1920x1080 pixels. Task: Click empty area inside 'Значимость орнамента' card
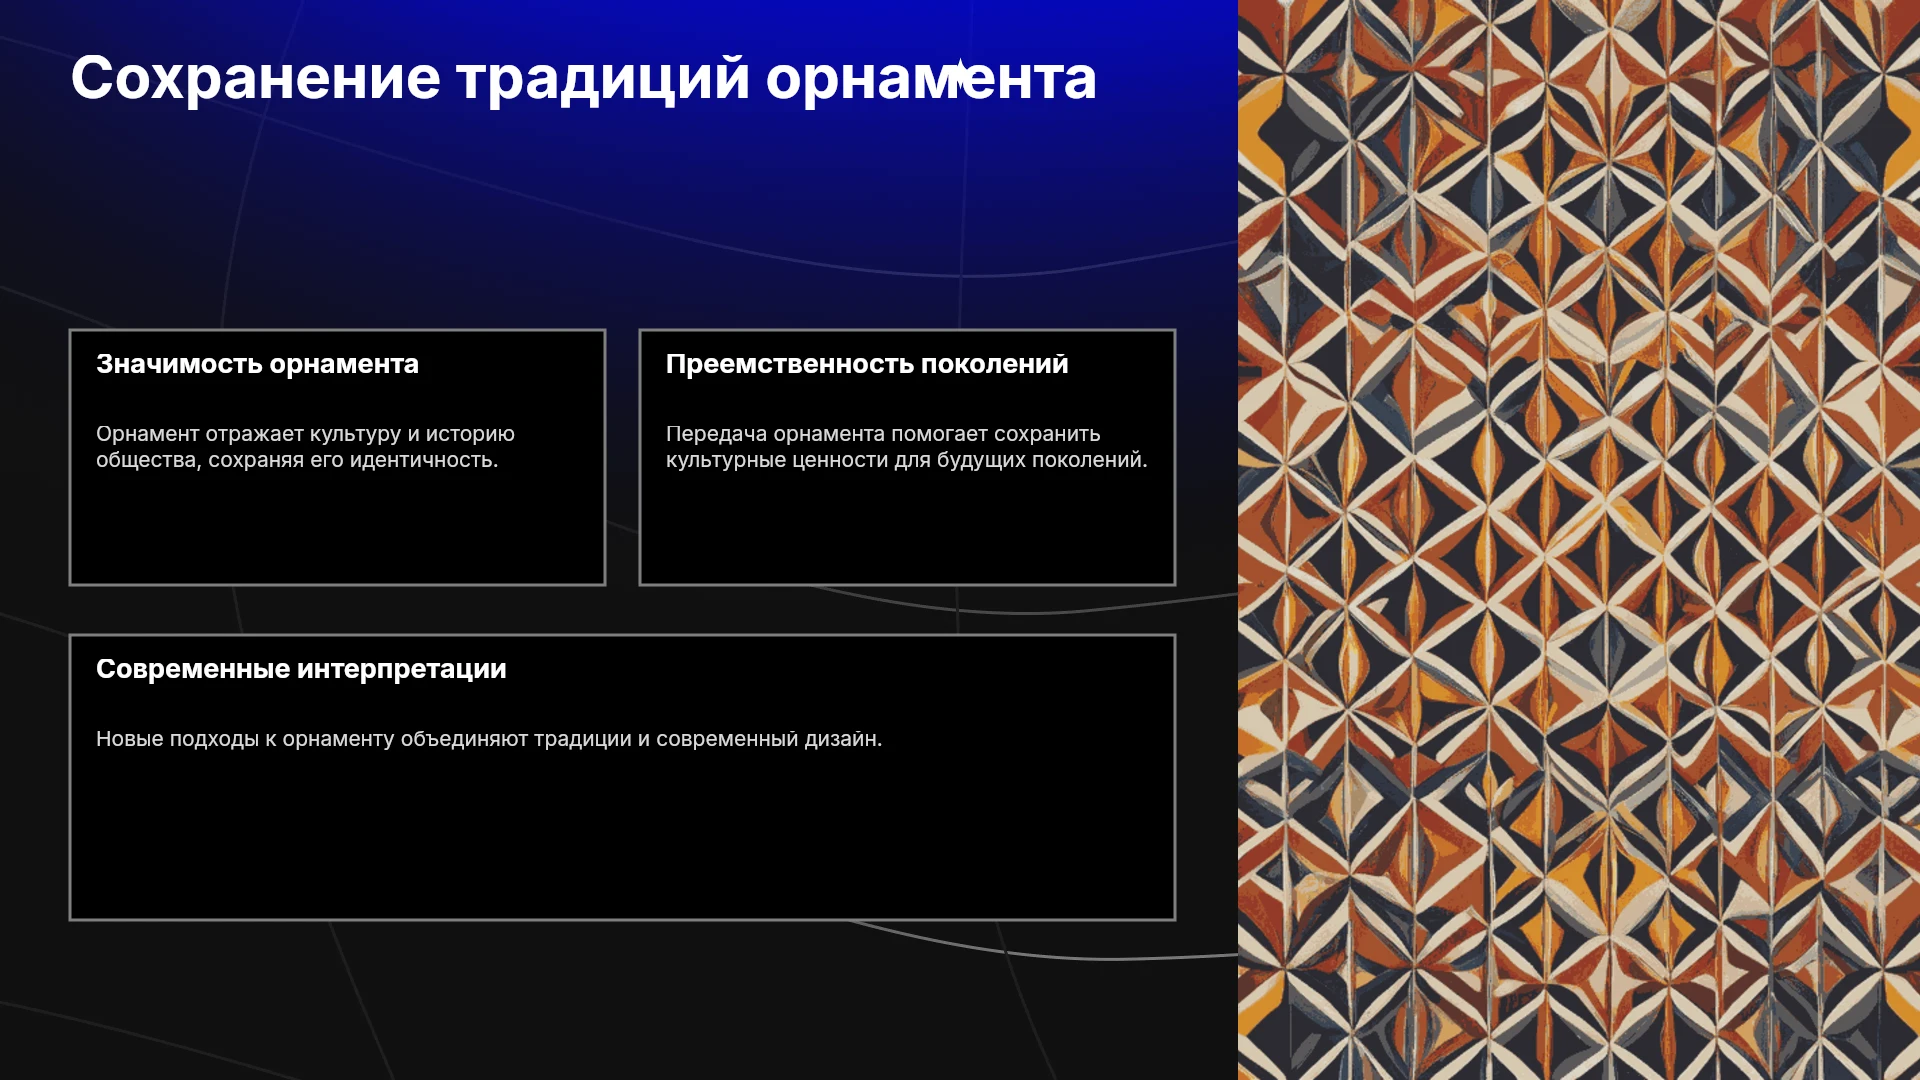point(337,530)
